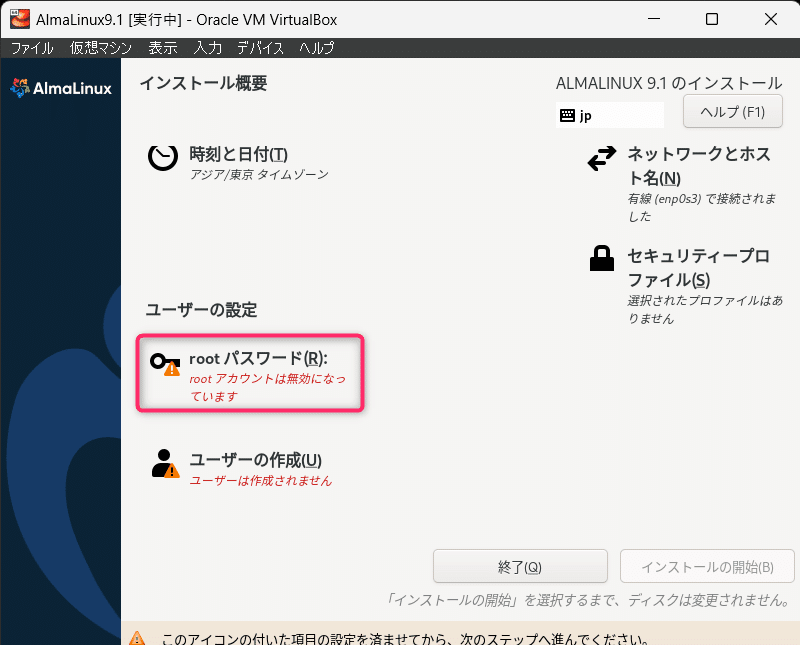
Task: Minimize the VirtualBox window
Action: click(x=654, y=19)
